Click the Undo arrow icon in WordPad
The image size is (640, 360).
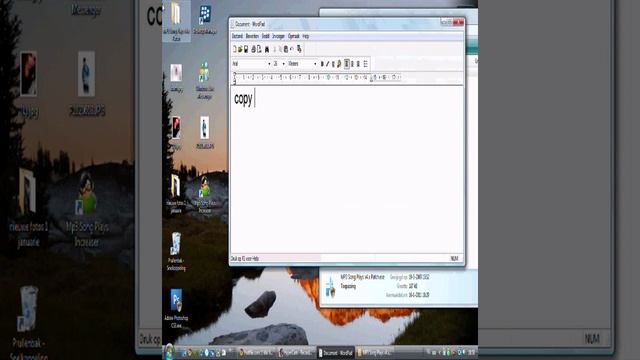pos(291,49)
